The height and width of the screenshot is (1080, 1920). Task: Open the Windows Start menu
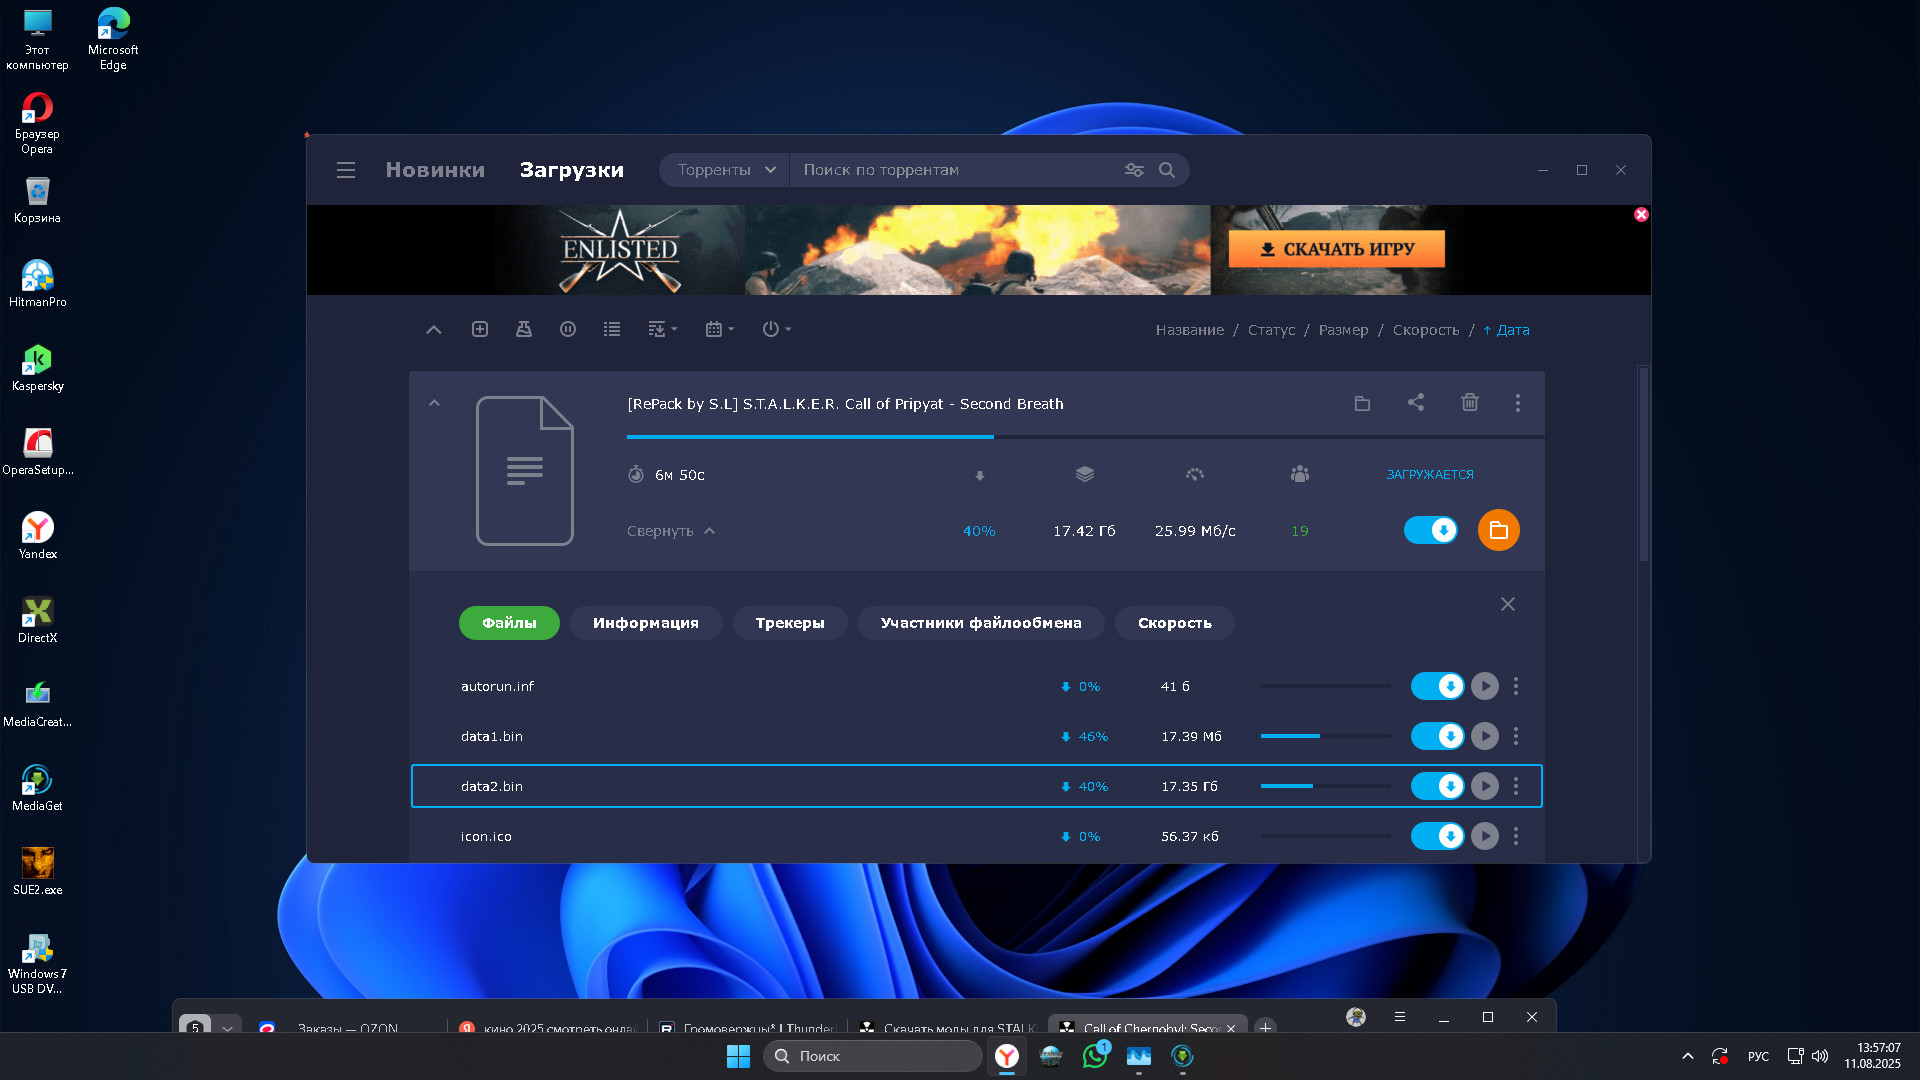point(738,1056)
